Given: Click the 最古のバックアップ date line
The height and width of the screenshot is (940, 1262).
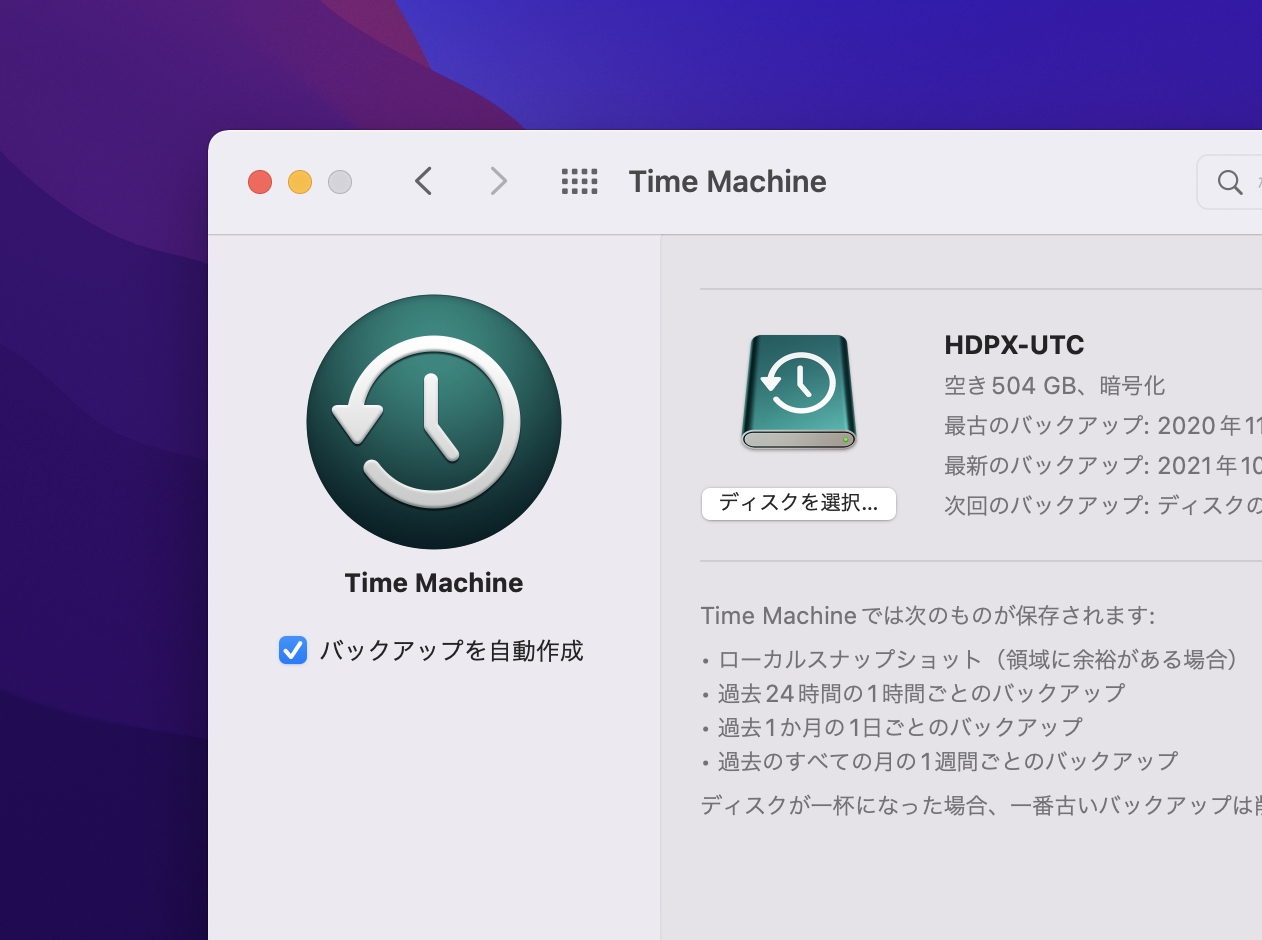Looking at the screenshot, I should click(x=1100, y=426).
